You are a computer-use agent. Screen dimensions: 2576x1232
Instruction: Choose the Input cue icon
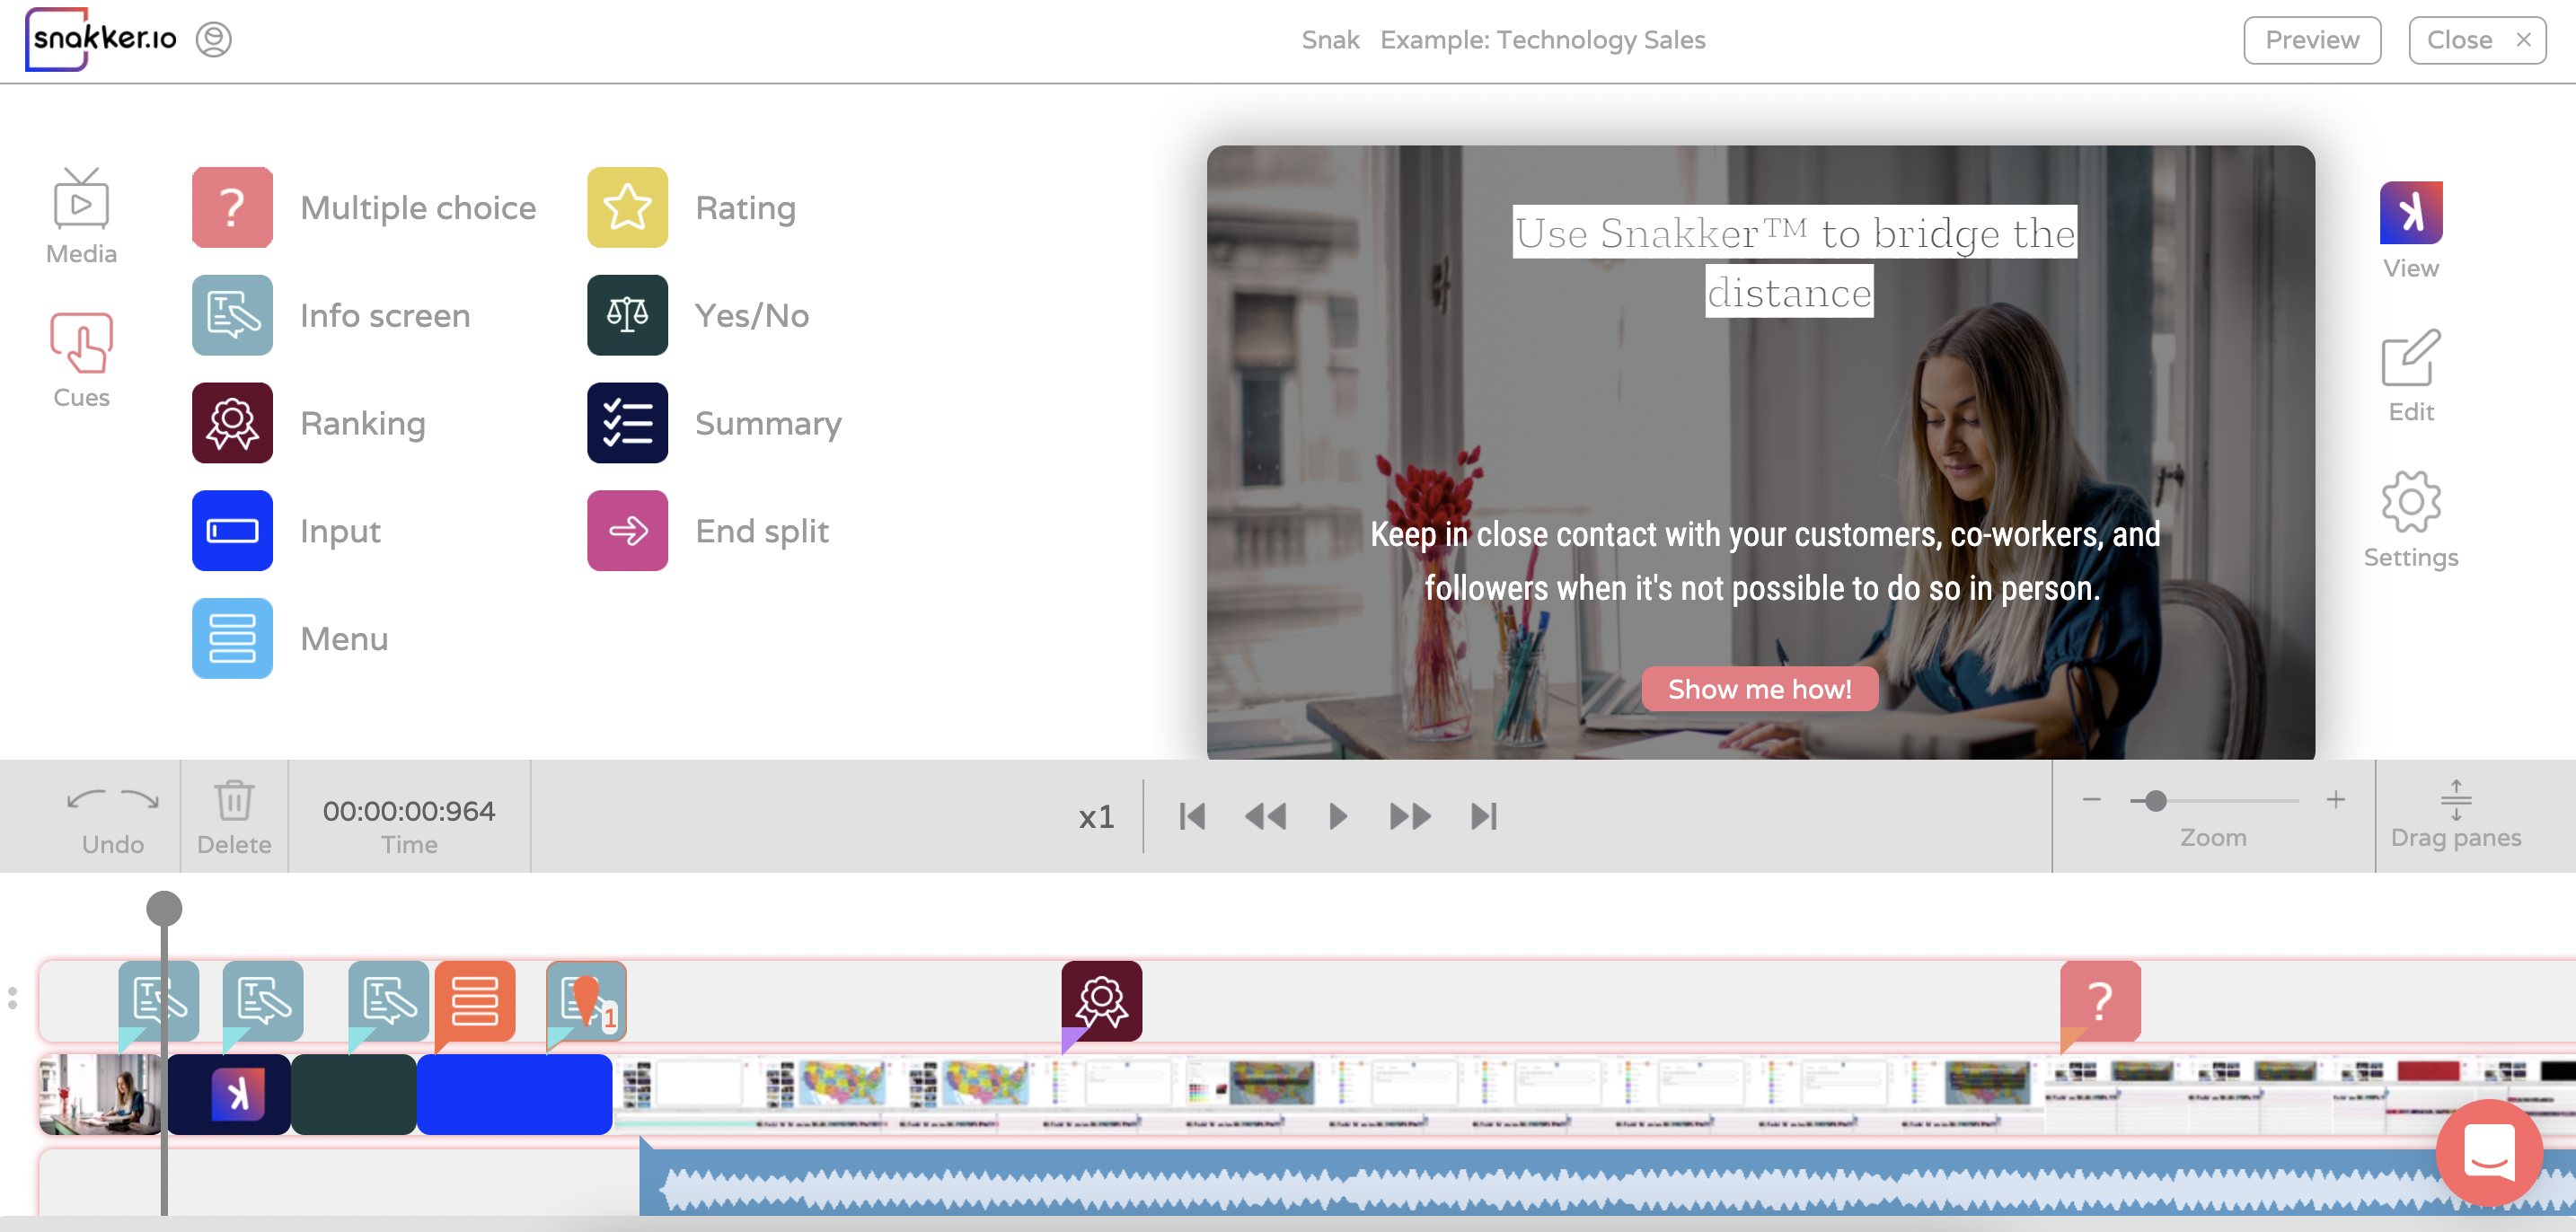point(232,531)
